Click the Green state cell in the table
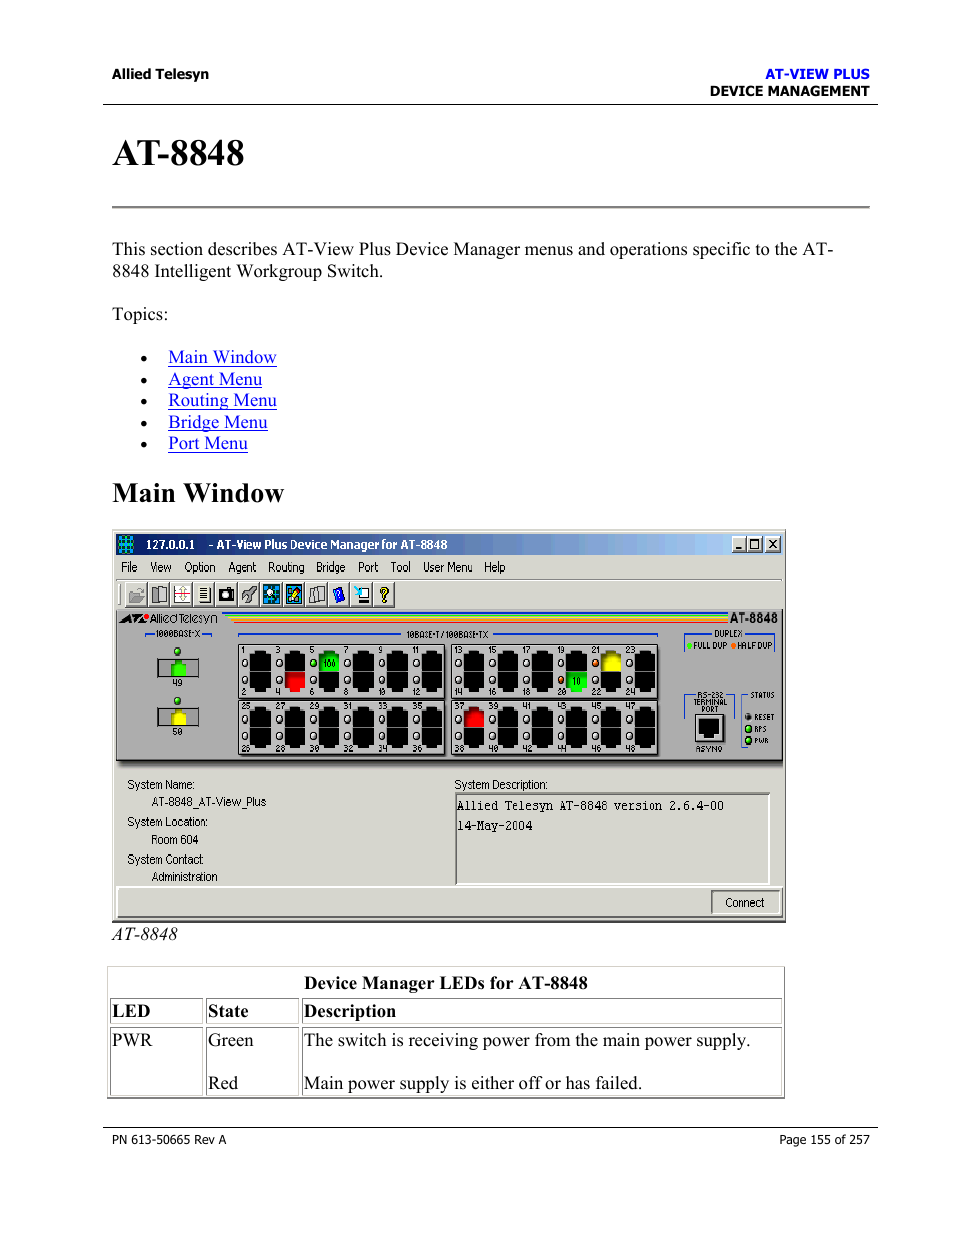954x1235 pixels. (231, 1040)
